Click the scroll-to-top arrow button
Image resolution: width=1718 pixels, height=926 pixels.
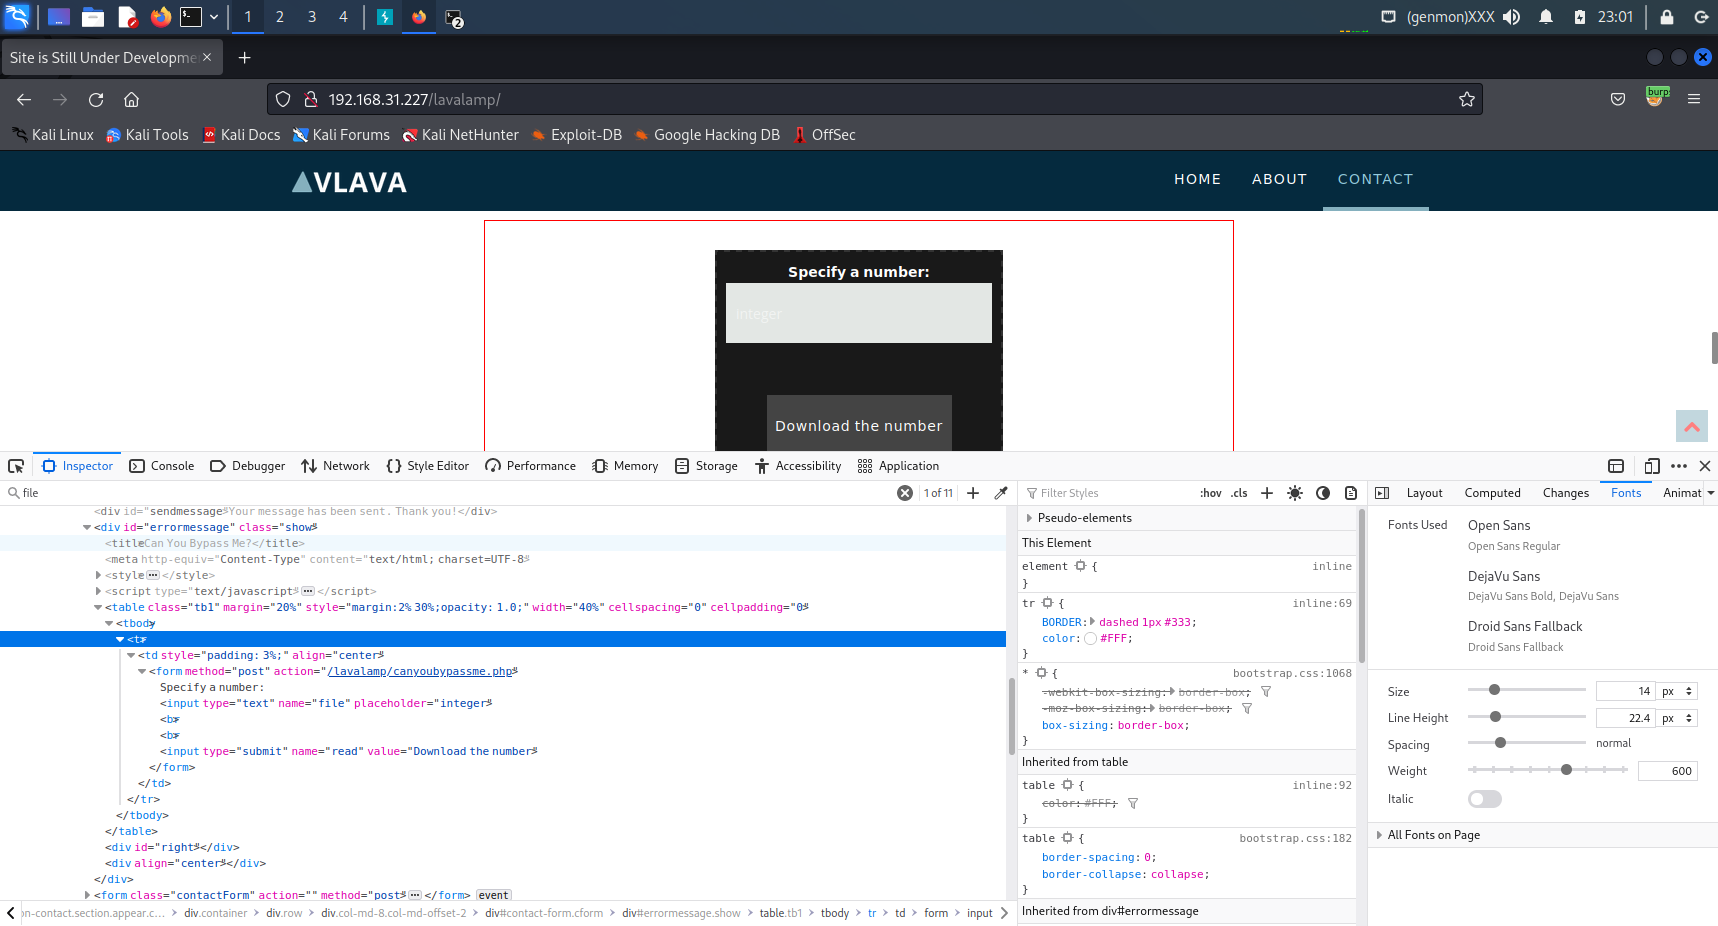click(1692, 426)
